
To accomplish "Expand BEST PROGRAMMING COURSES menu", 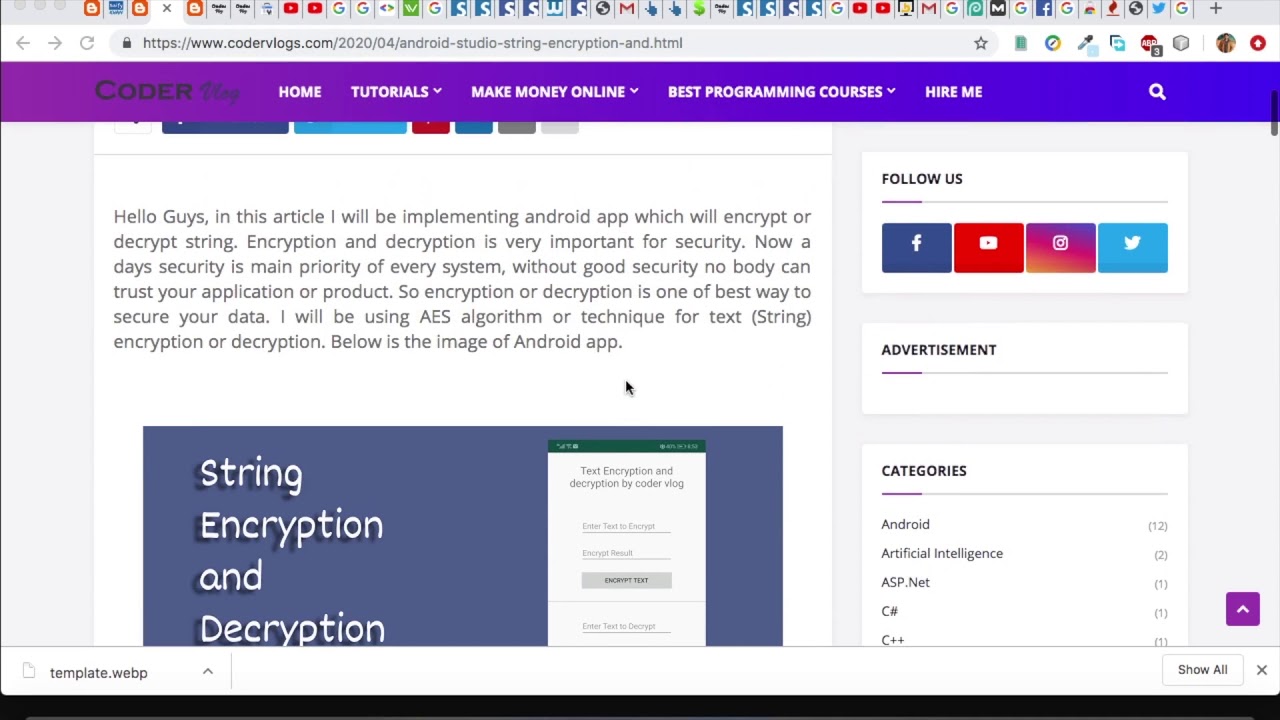I will (781, 91).
